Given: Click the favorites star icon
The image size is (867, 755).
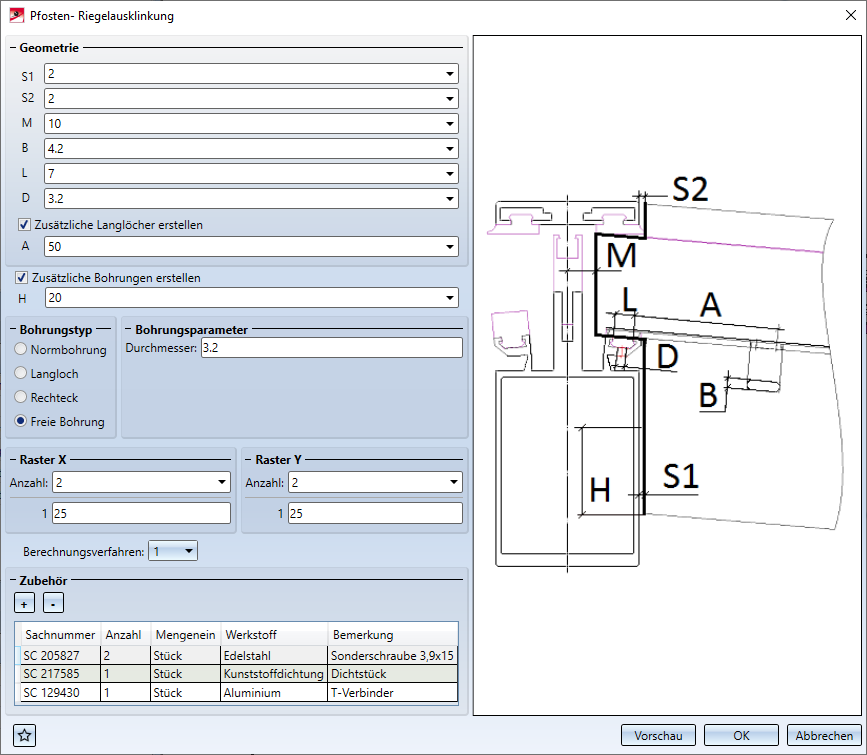Looking at the screenshot, I should (x=25, y=735).
